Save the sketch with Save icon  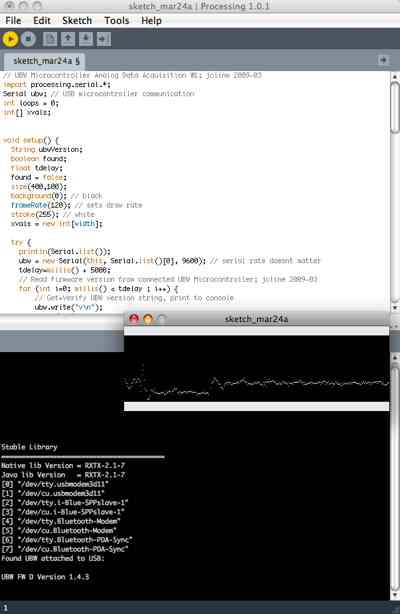[x=86, y=39]
